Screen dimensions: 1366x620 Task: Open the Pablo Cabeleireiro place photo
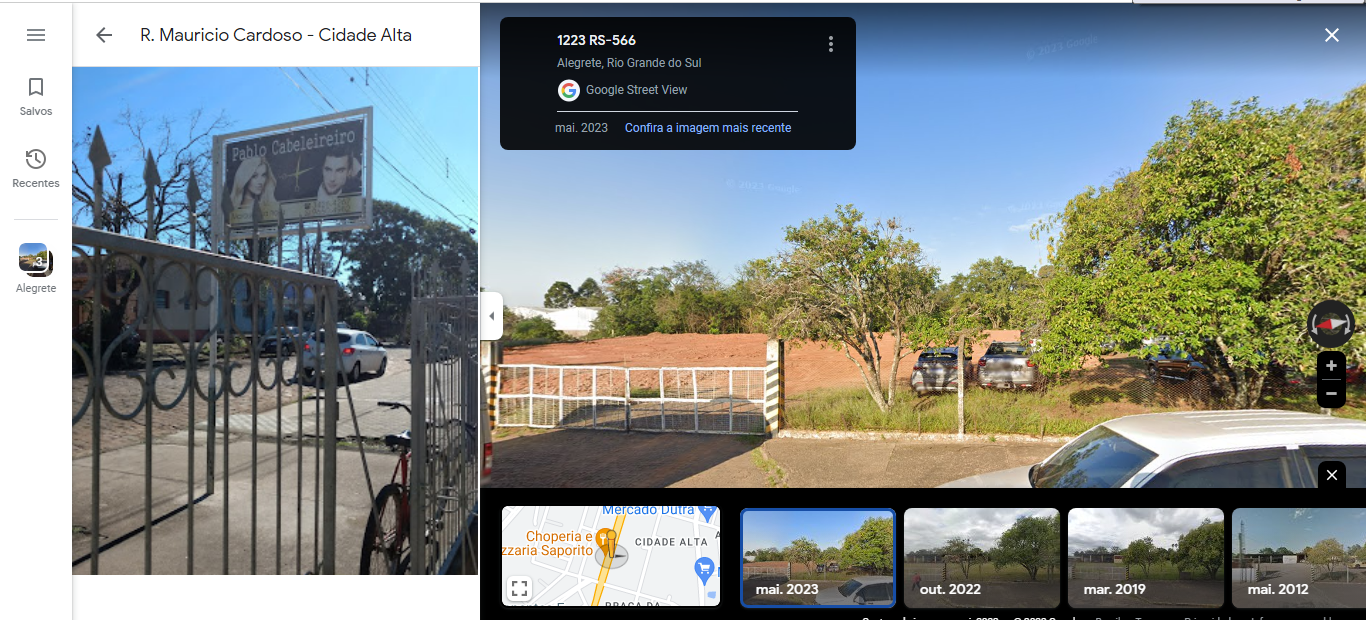pos(275,321)
